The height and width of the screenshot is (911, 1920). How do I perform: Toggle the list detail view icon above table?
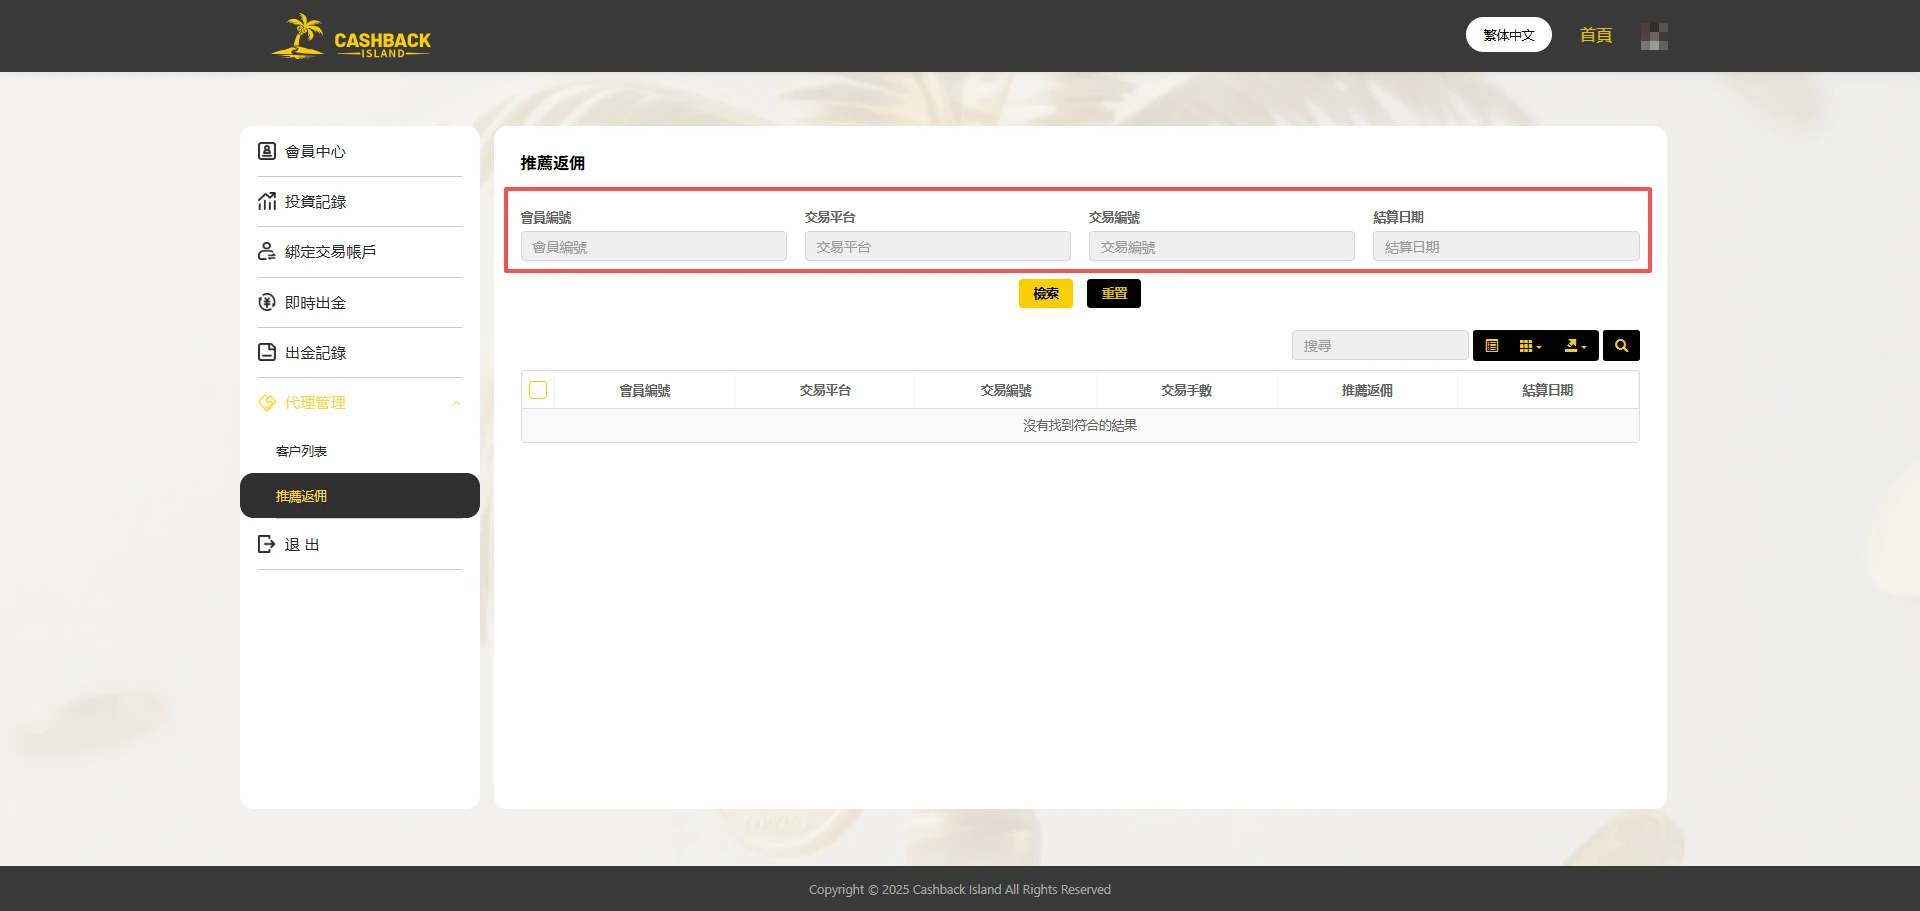[x=1492, y=345]
